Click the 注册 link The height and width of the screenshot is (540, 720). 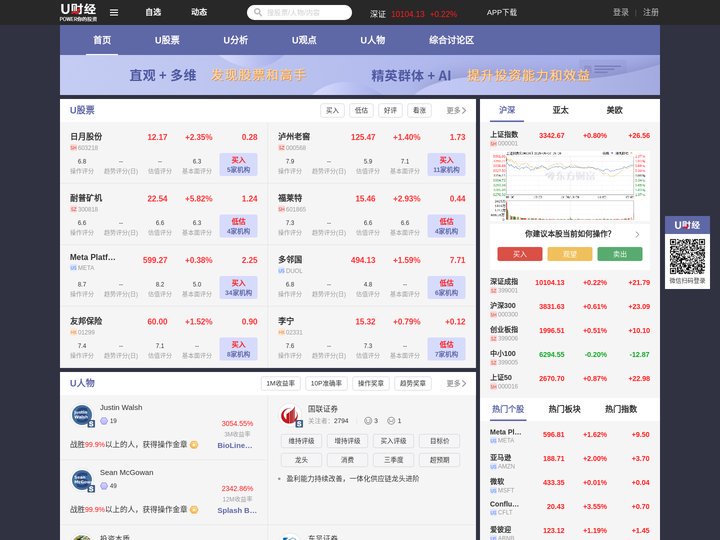(x=650, y=12)
